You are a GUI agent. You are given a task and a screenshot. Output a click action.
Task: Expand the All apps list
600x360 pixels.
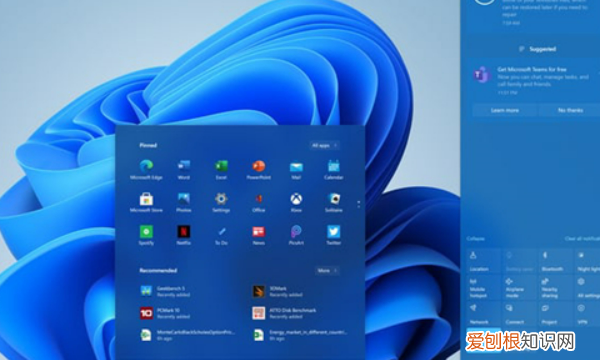[x=324, y=145]
